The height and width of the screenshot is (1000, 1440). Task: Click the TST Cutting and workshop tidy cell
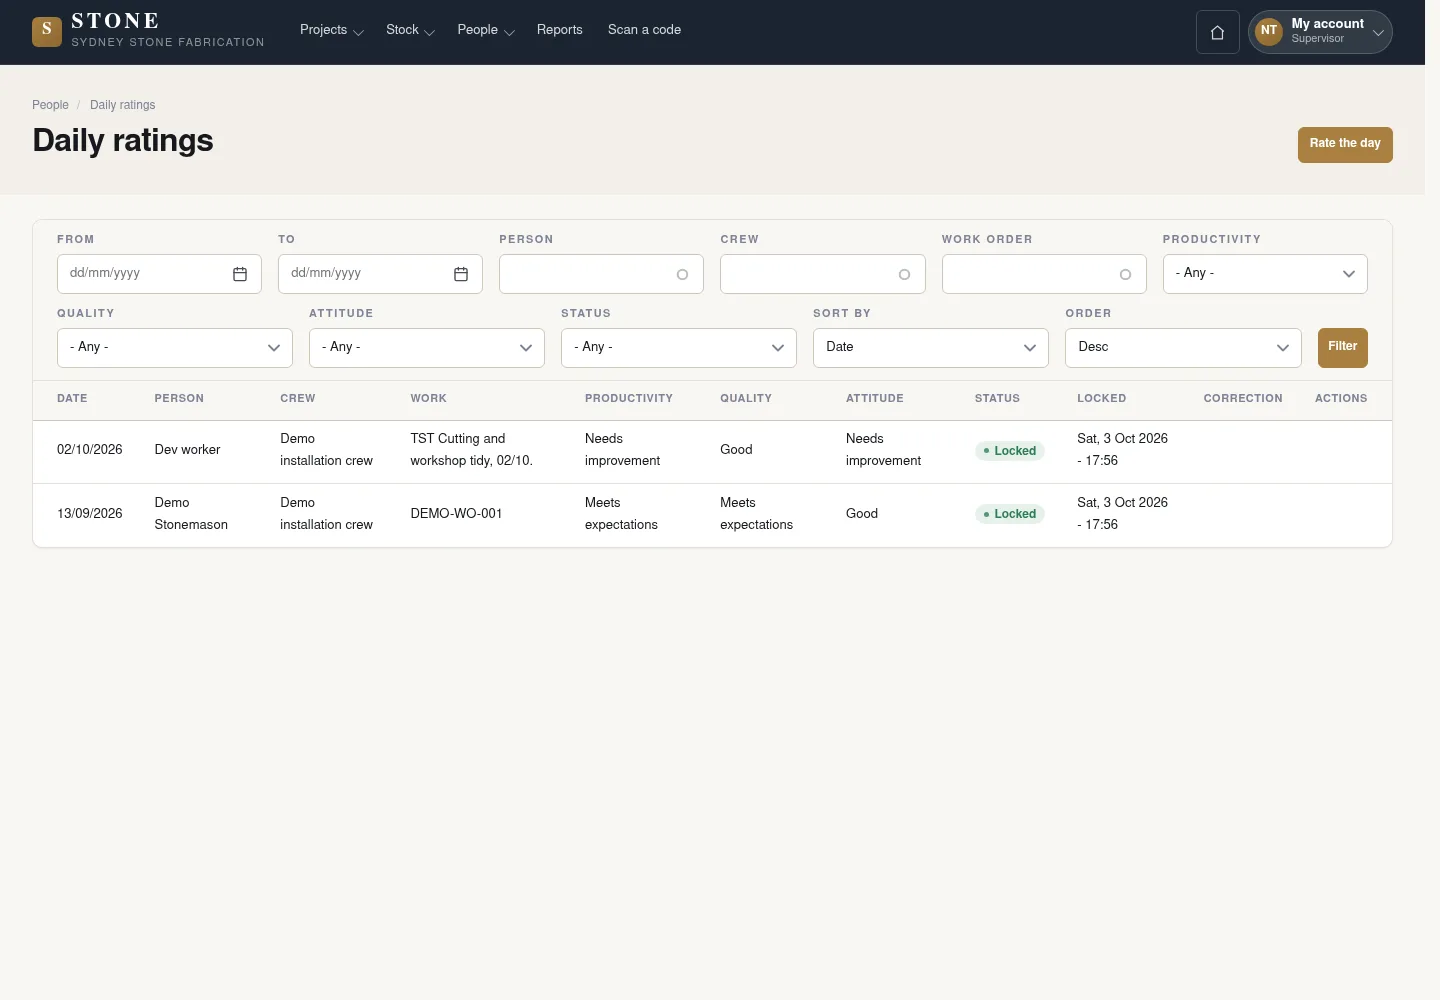[x=471, y=450]
